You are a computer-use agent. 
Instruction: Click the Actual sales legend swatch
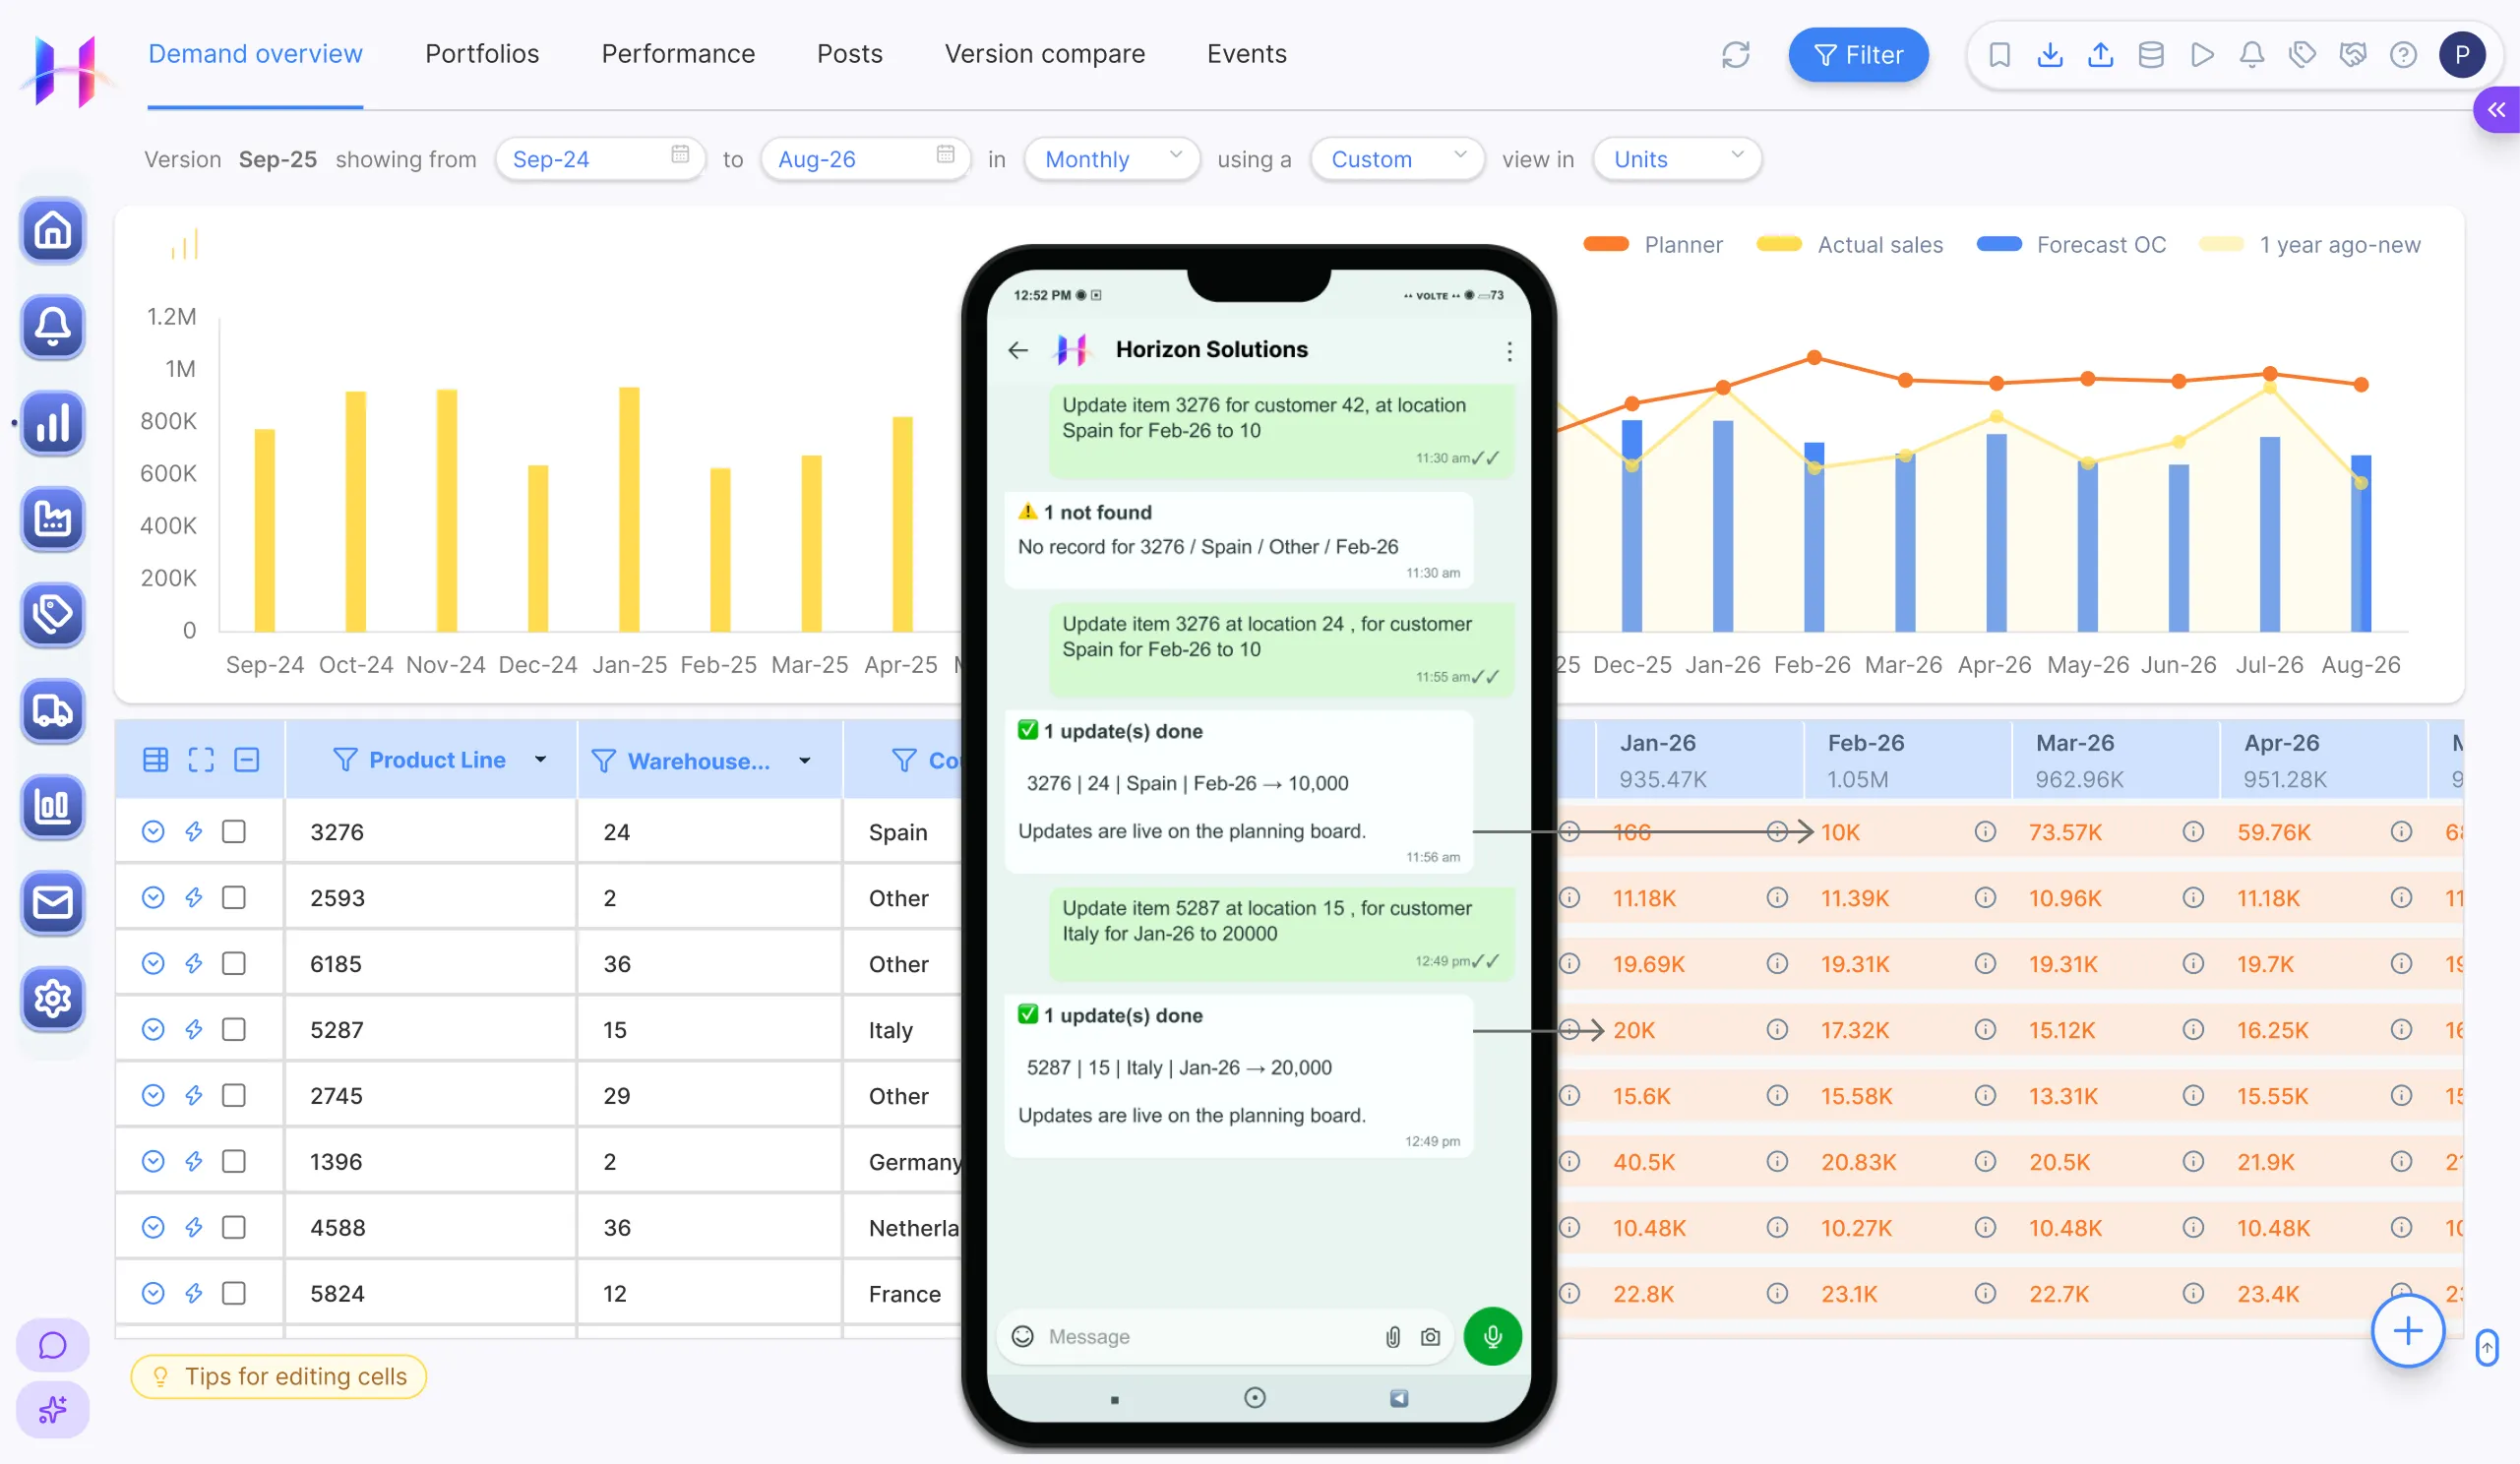tap(1779, 245)
